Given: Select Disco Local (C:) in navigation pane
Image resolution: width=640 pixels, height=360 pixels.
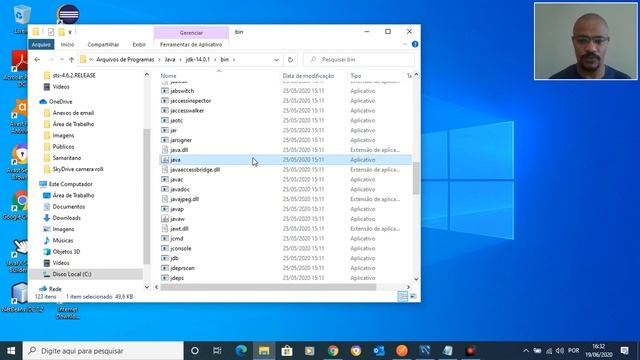Looking at the screenshot, I should (71, 274).
